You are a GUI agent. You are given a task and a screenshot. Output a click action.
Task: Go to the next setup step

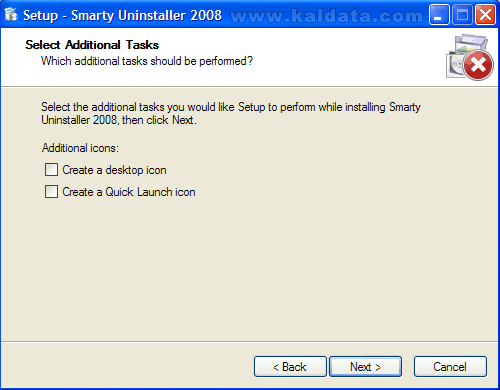(365, 367)
